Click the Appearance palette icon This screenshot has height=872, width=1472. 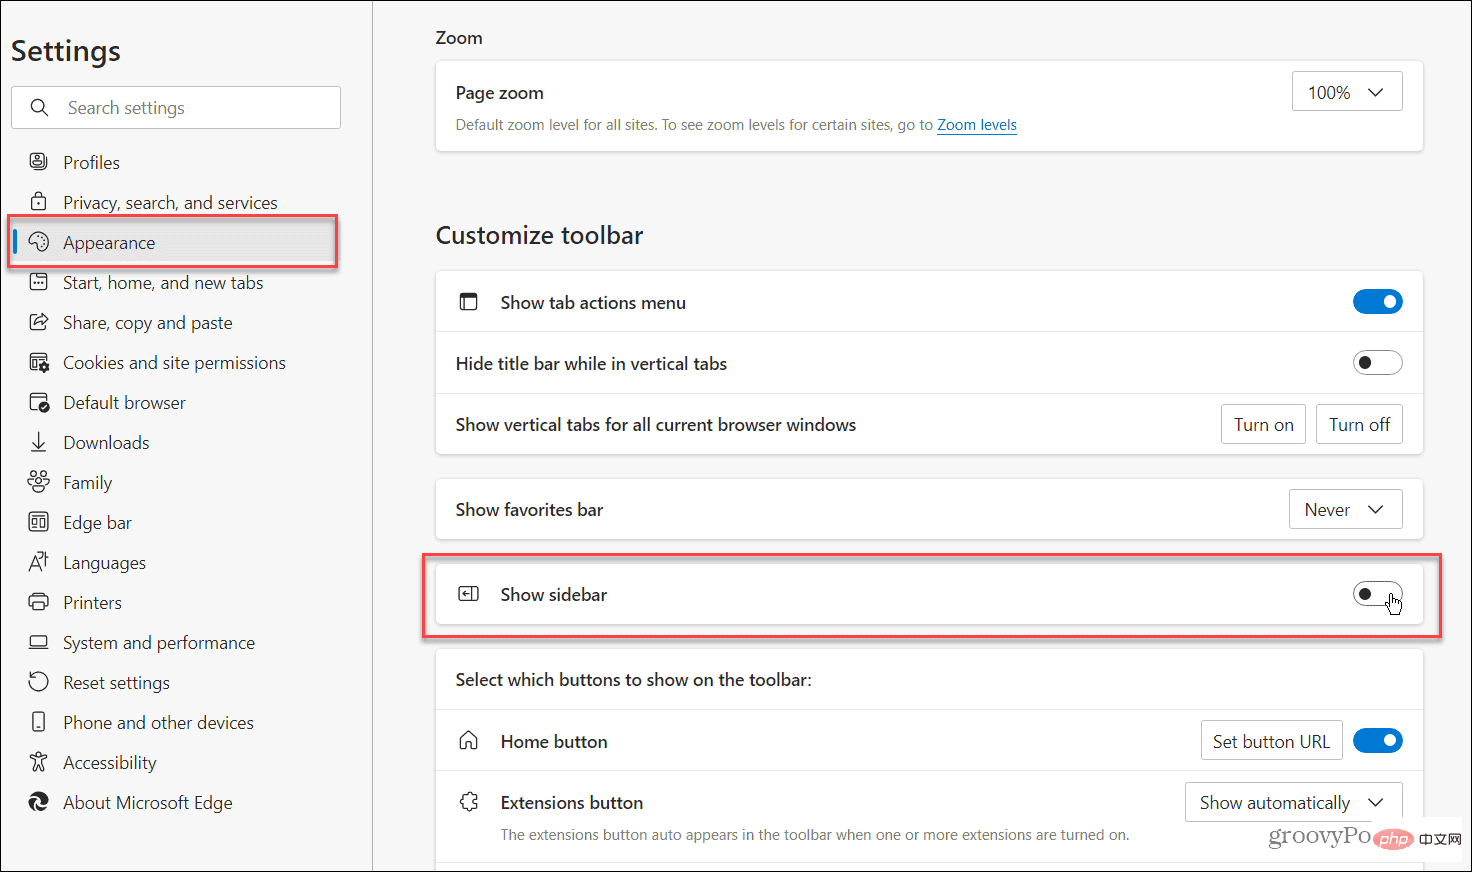(38, 241)
